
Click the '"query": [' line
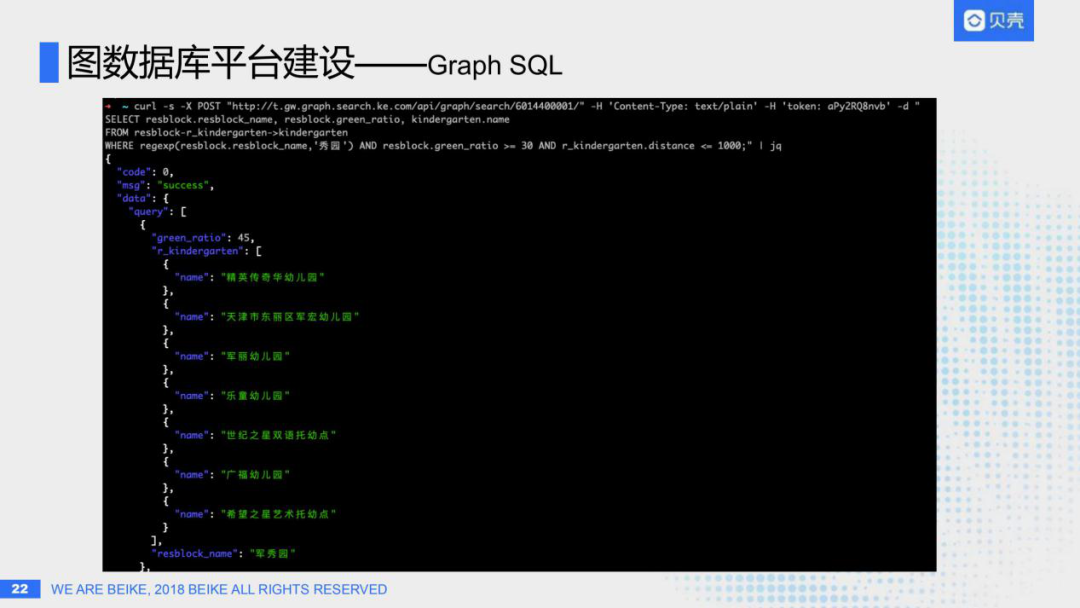pos(157,211)
